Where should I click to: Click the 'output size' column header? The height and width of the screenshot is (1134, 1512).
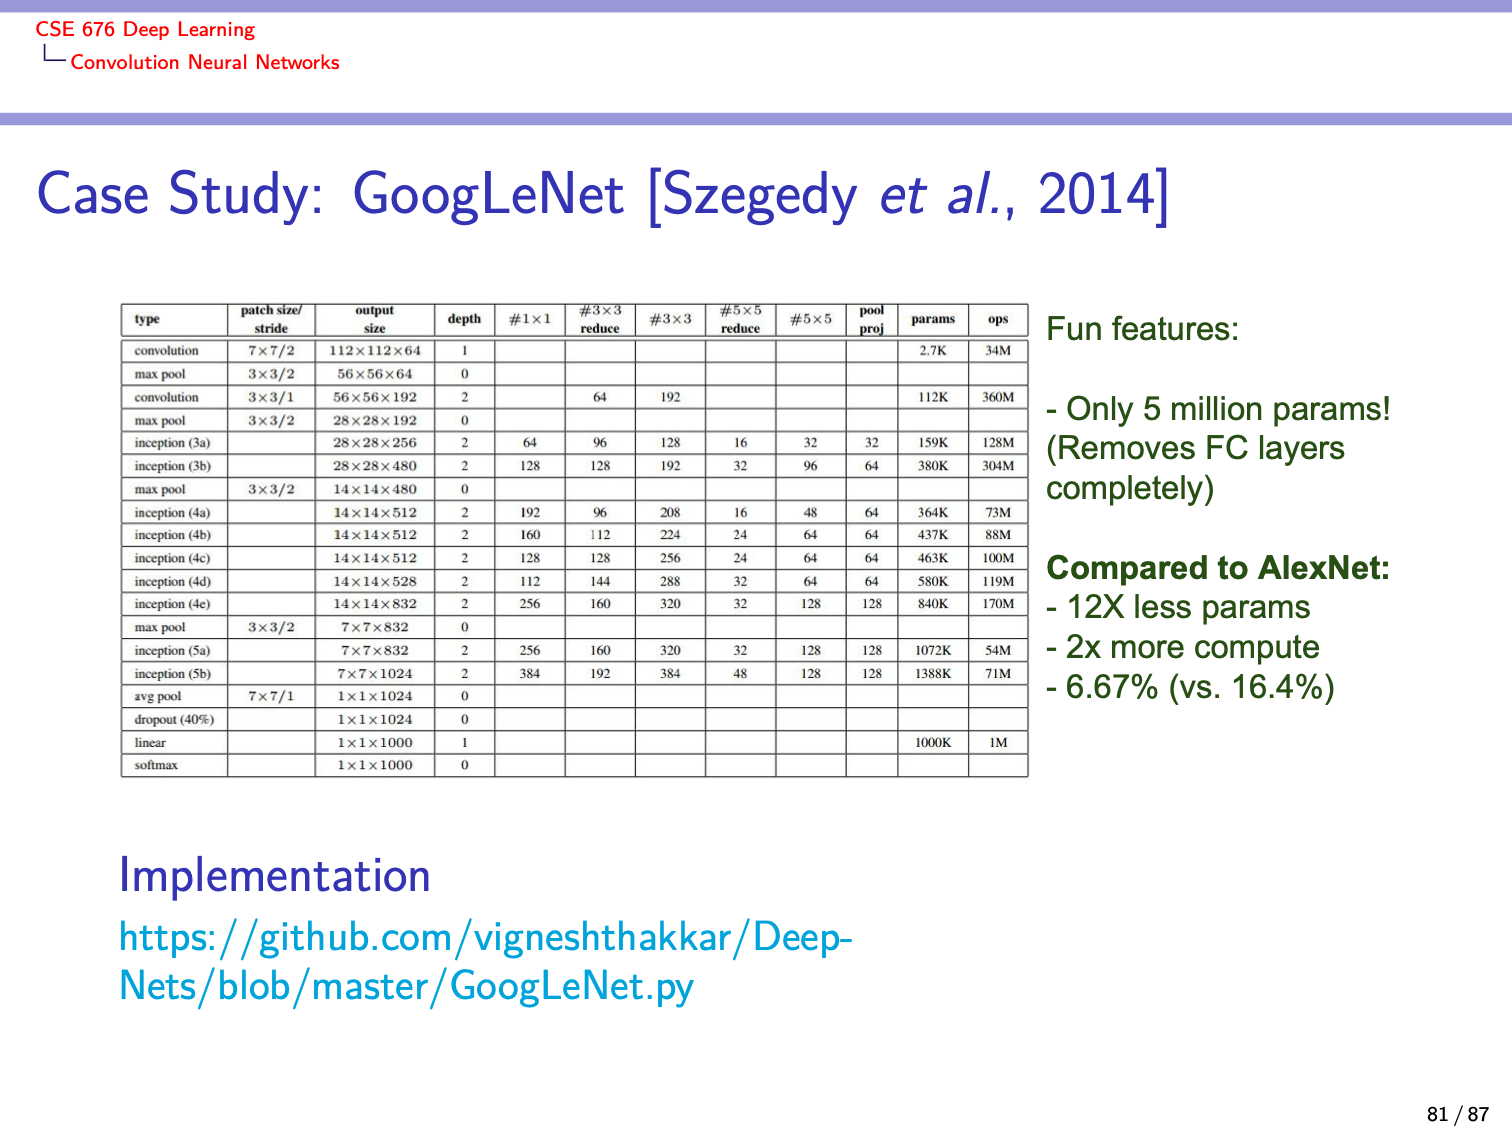[x=375, y=319]
